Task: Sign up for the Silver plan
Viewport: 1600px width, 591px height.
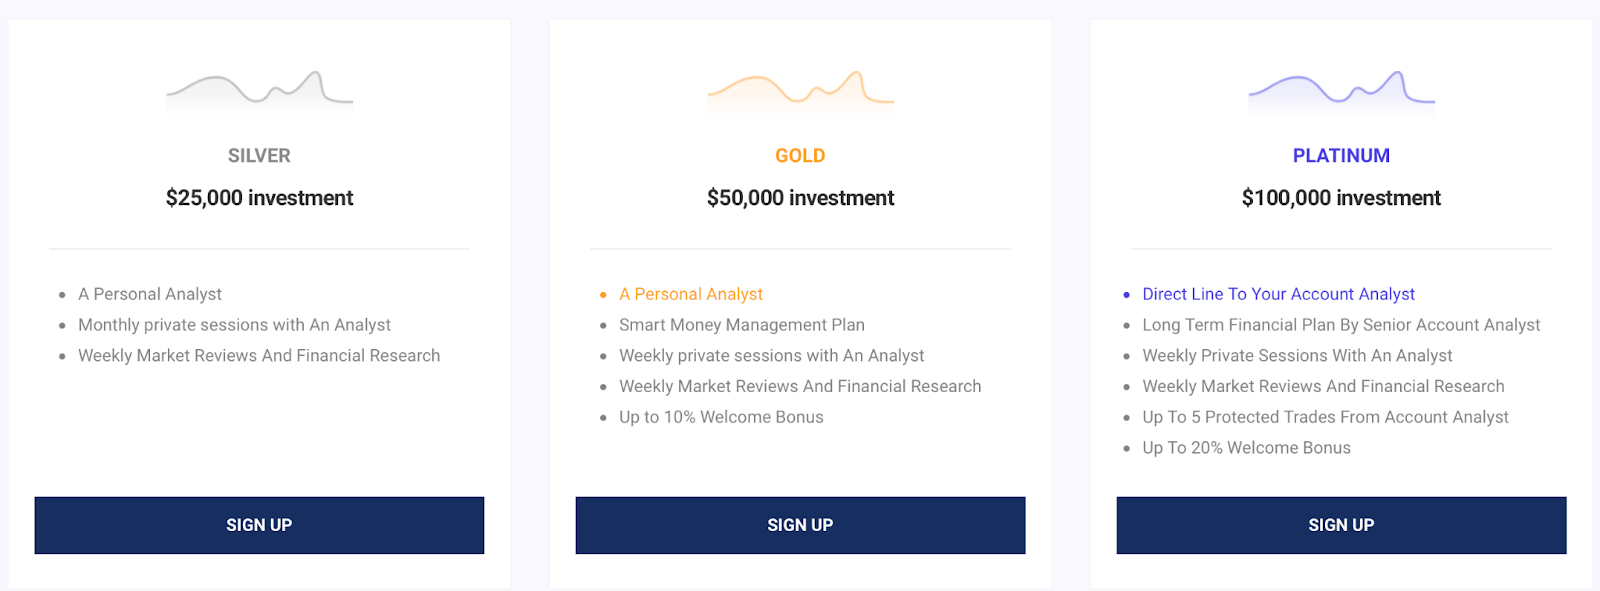Action: pyautogui.click(x=259, y=525)
